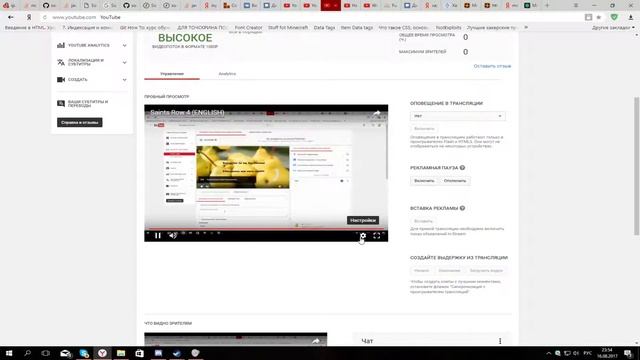Open the chat three-dot options menu
This screenshot has width=640, height=360.
pos(500,341)
